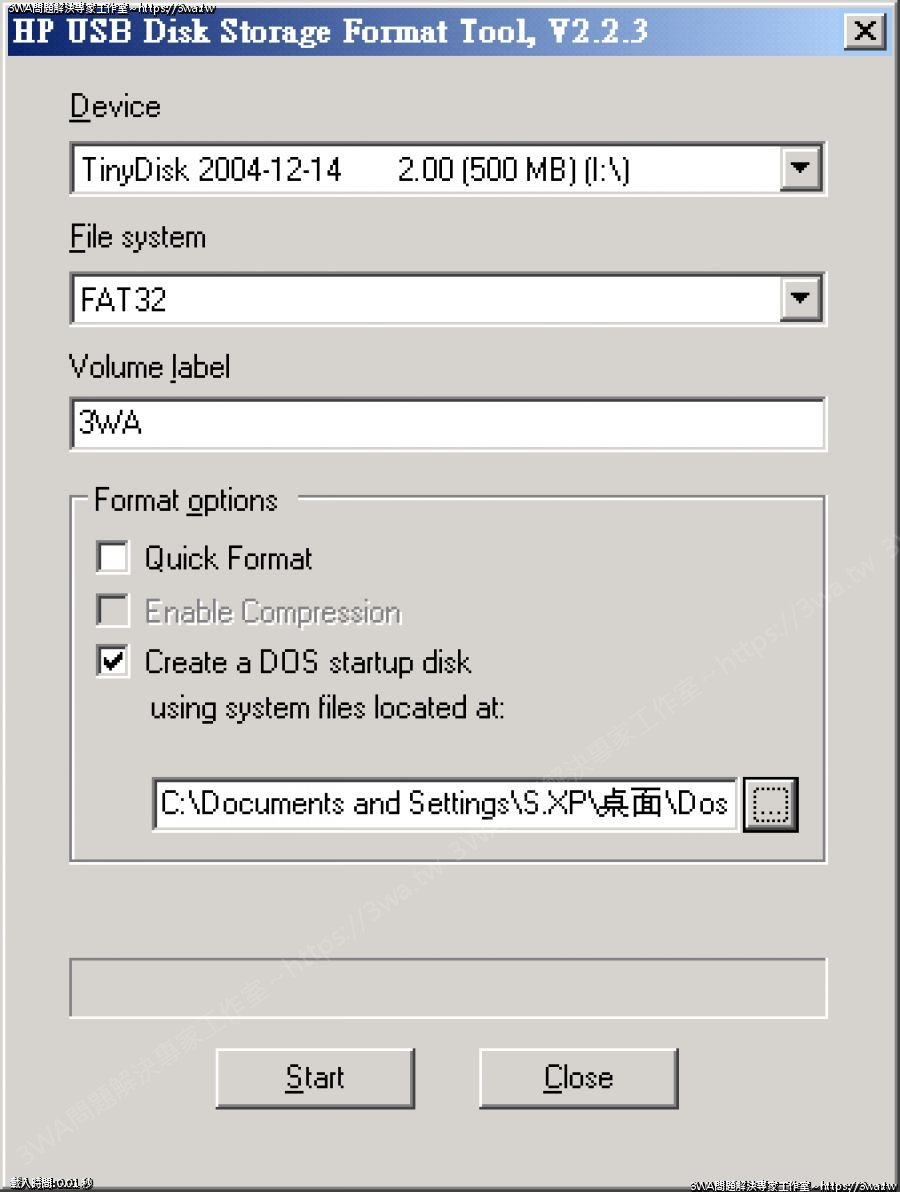900x1192 pixels.
Task: Enable the Quick Format checkbox
Action: [113, 557]
